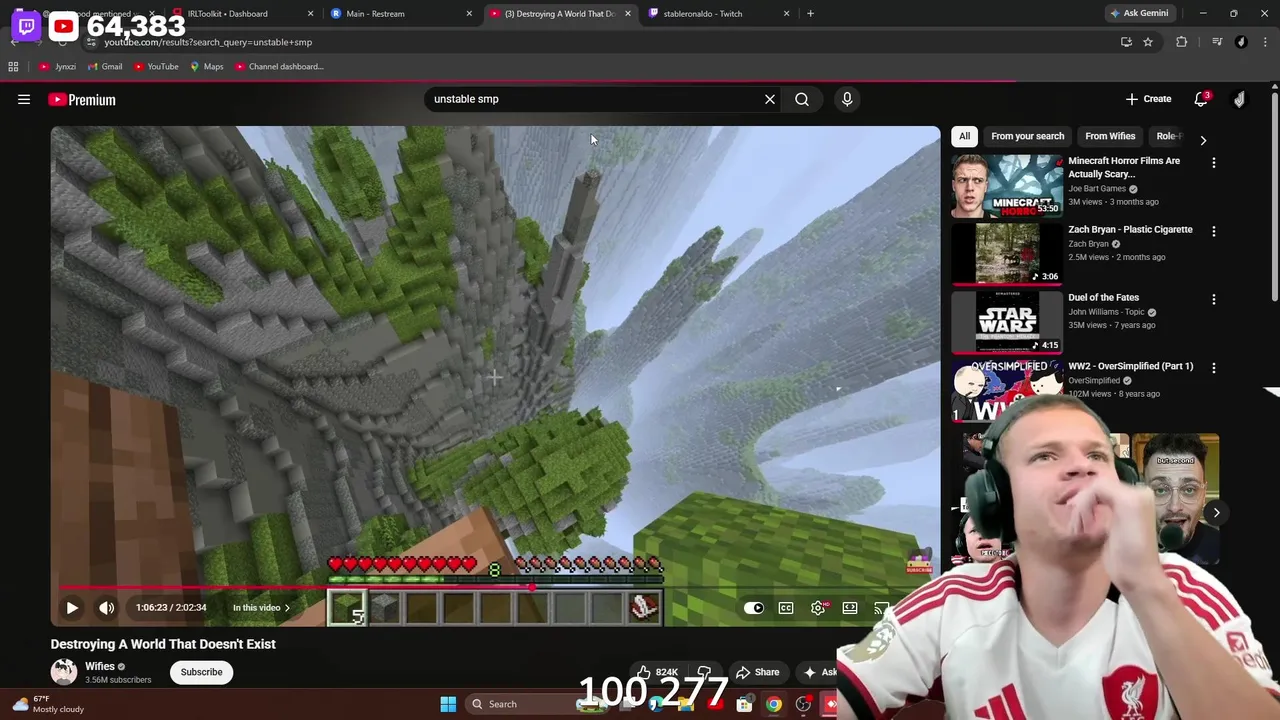Screen dimensions: 1280x720
Task: Click the Create button
Action: [x=1148, y=99]
